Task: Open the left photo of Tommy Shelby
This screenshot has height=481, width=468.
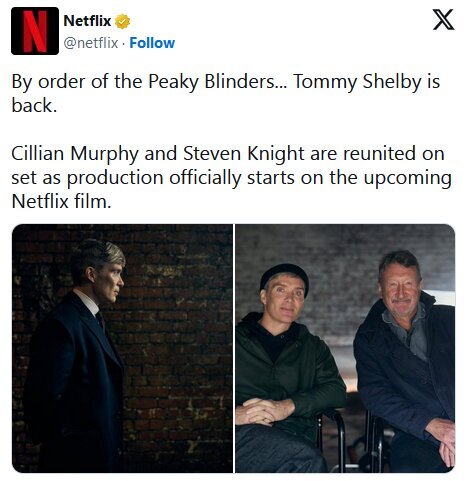Action: click(x=122, y=348)
